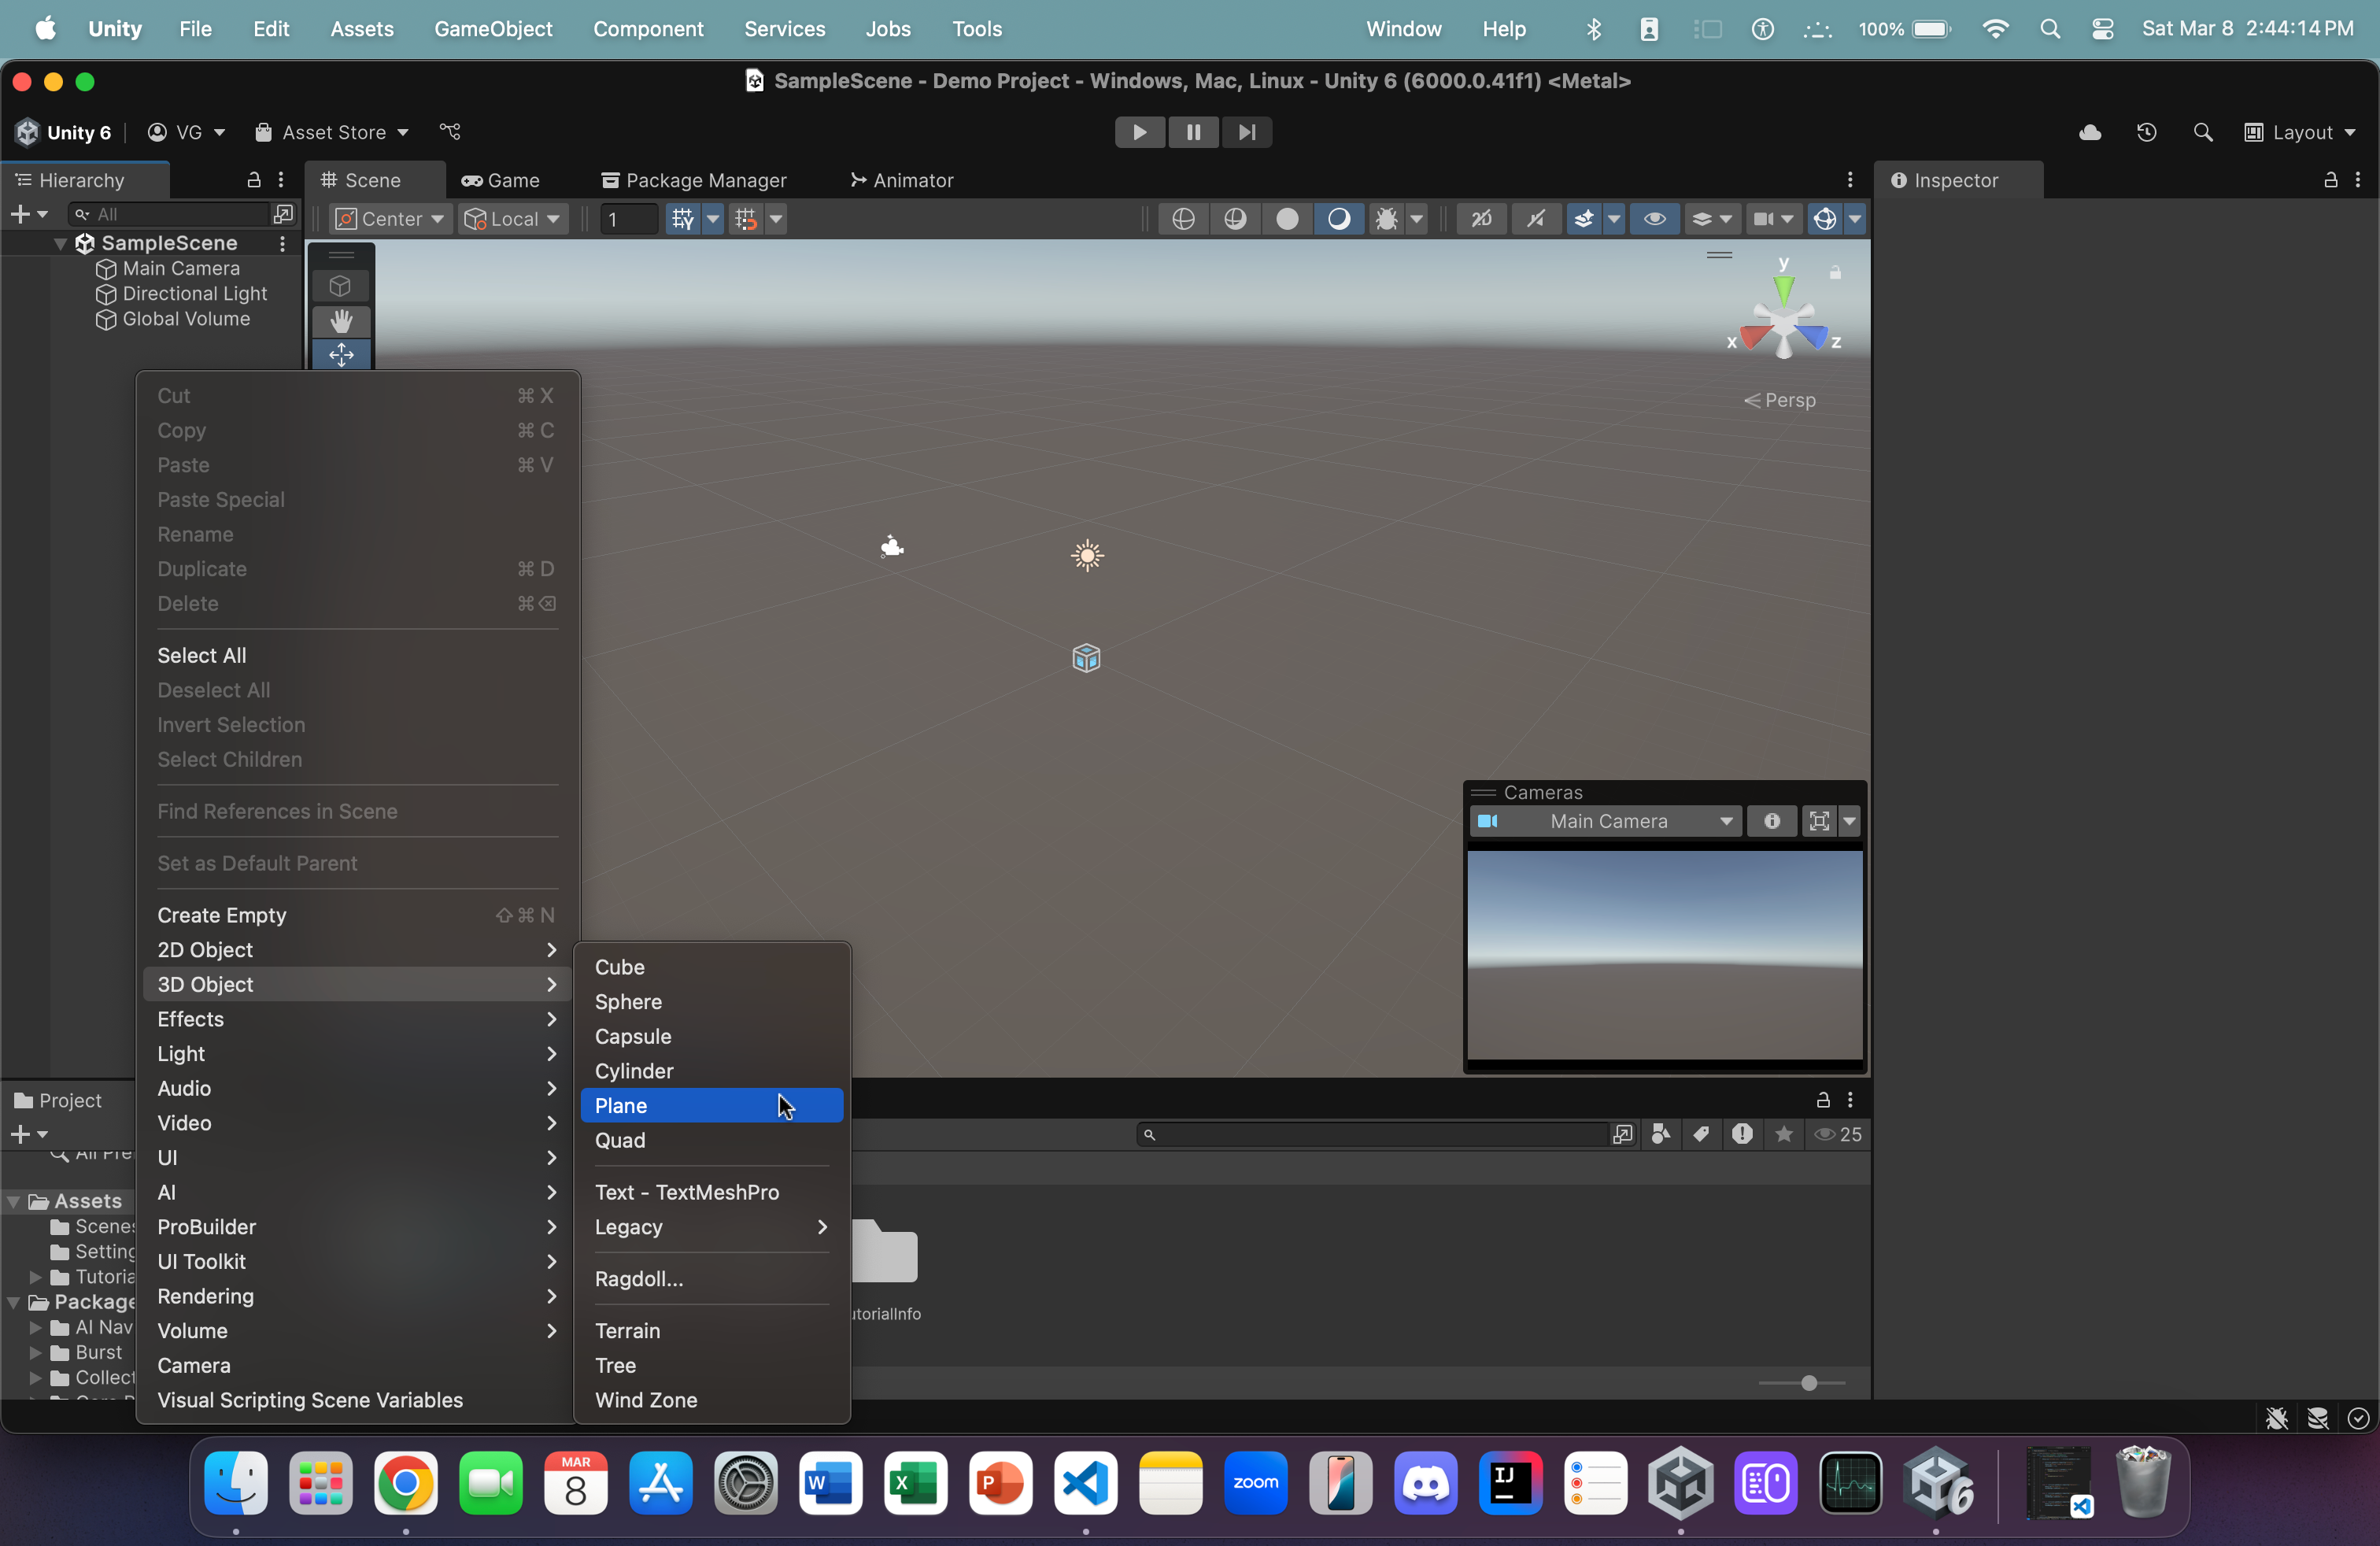The width and height of the screenshot is (2380, 1546).
Task: Click the global search magnifier in toolbar
Action: [2202, 132]
